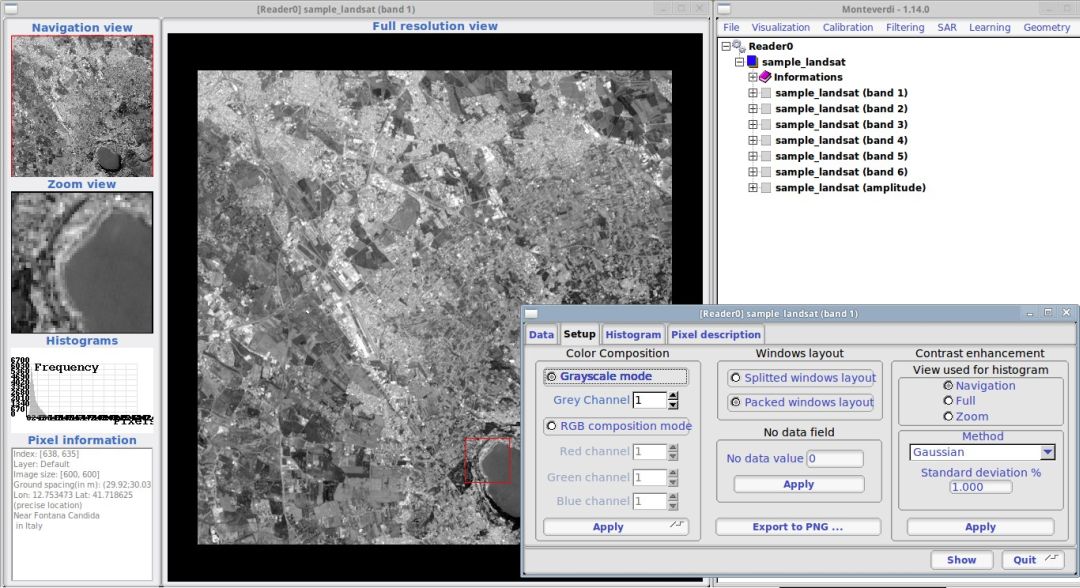This screenshot has height=588, width=1080.
Task: Switch to the Histogram tab
Action: 633,334
